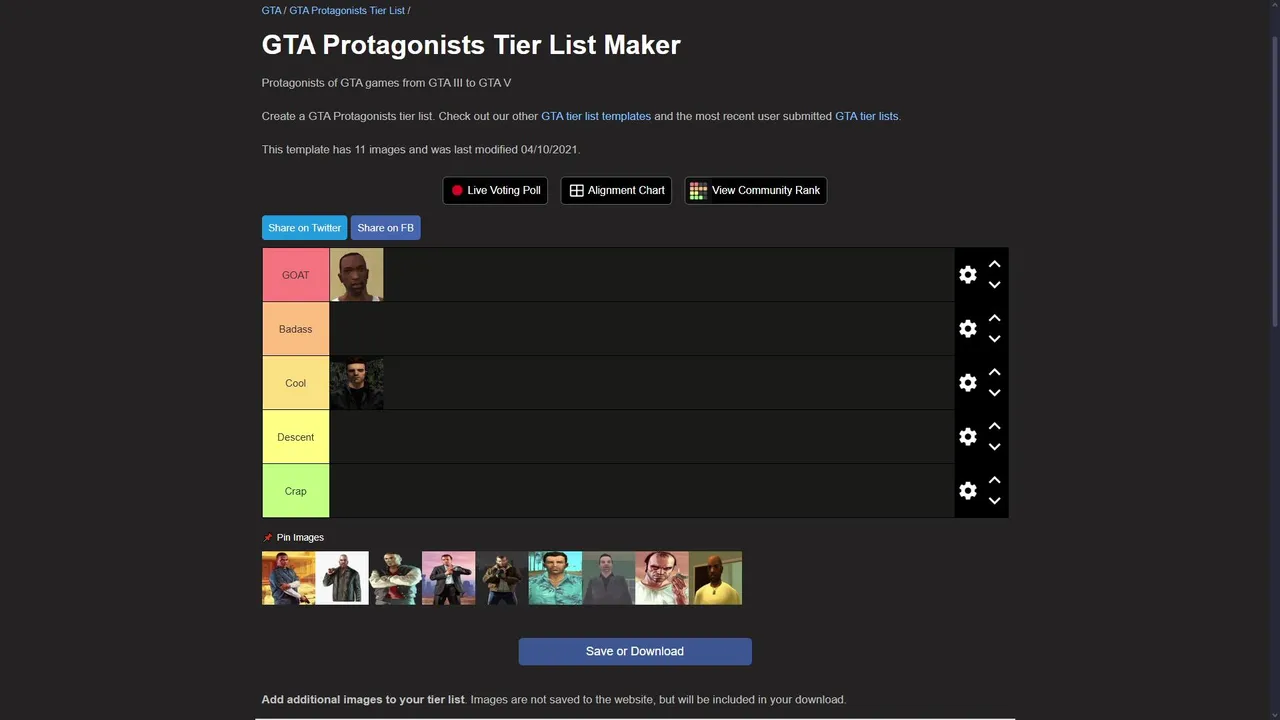Open settings gear for Cool tier

coord(967,383)
